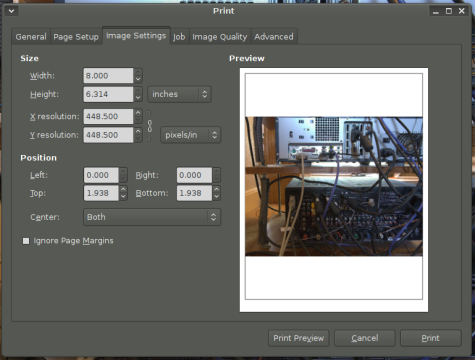This screenshot has width=475, height=360.
Task: Decrease Width with down spinner arrow
Action: [138, 79]
